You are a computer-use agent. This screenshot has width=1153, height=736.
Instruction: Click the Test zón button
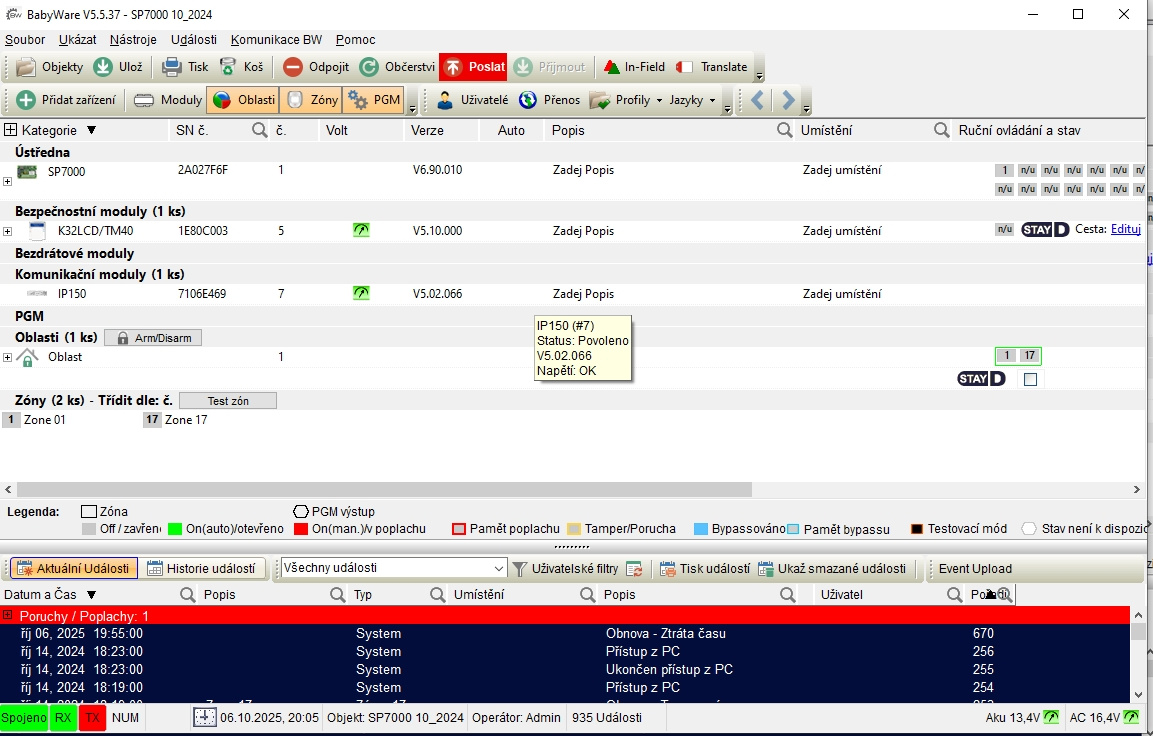click(x=228, y=401)
